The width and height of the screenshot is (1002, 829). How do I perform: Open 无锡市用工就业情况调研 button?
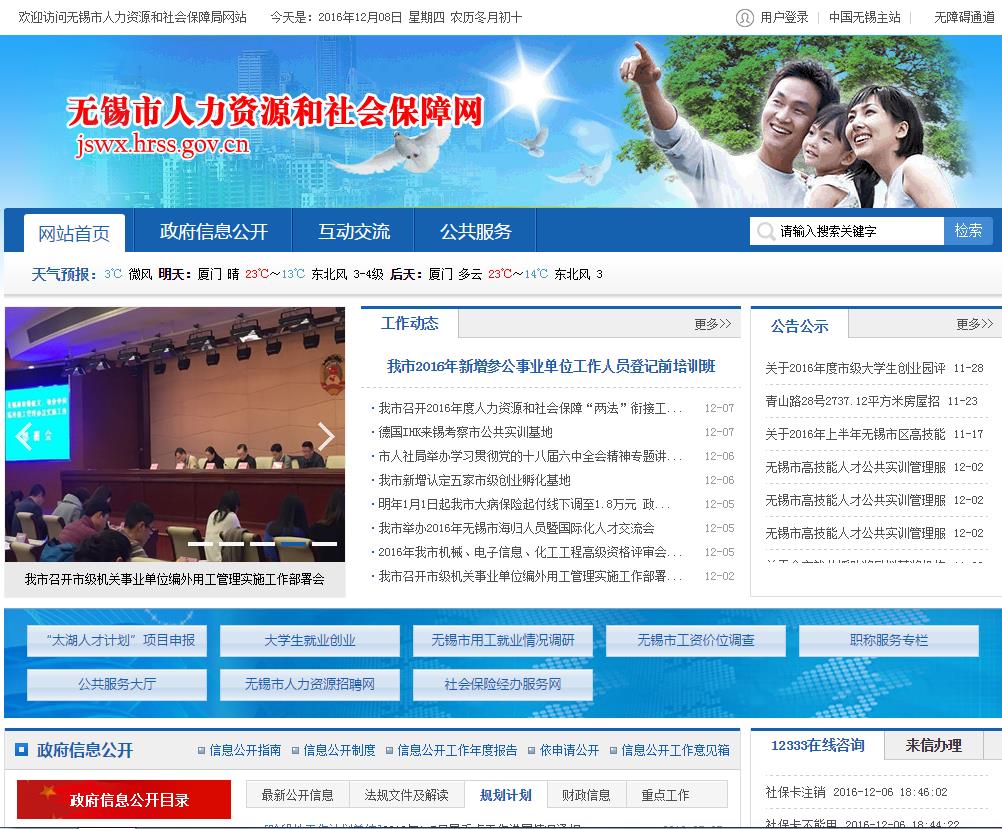point(503,640)
